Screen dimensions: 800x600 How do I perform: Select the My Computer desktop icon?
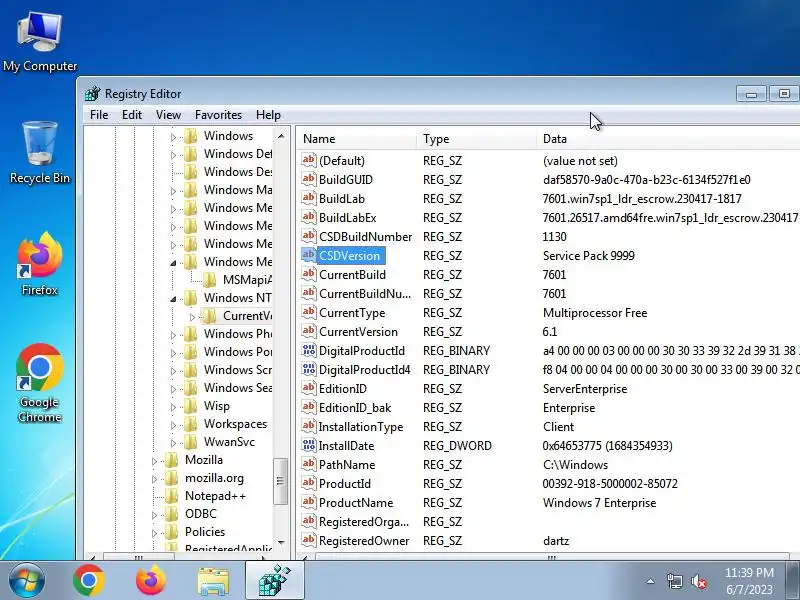click(40, 42)
